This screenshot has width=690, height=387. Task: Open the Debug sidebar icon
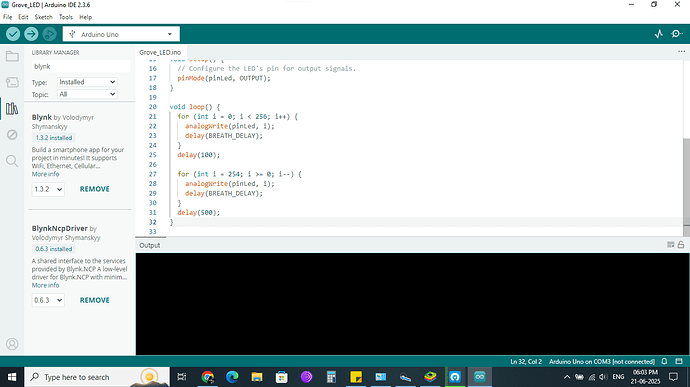click(x=12, y=135)
